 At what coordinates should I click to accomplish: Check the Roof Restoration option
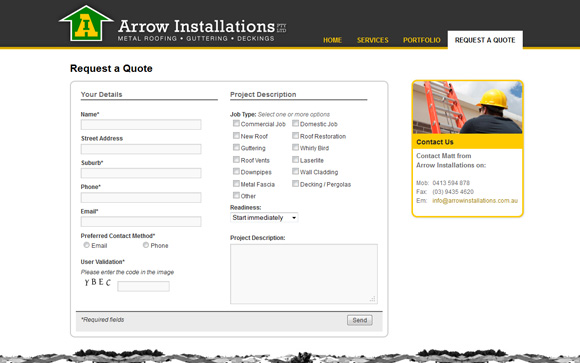[296, 135]
